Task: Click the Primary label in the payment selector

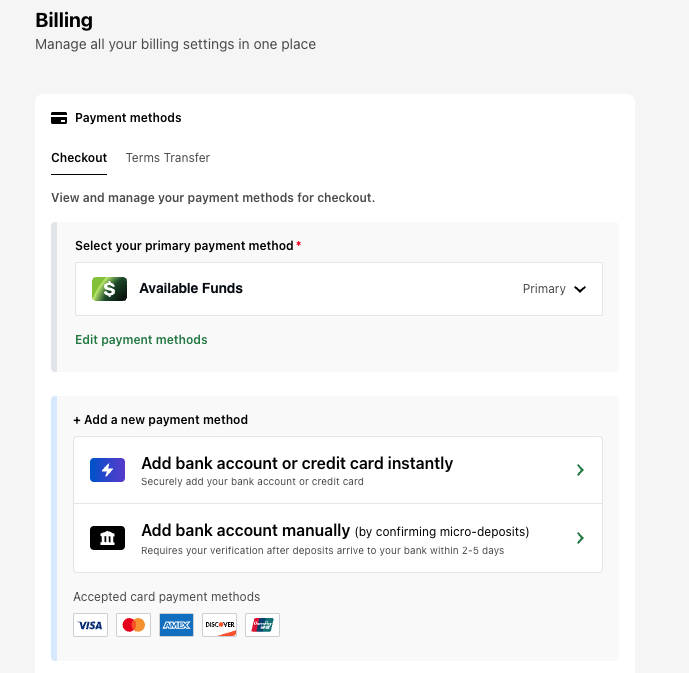Action: (x=544, y=289)
